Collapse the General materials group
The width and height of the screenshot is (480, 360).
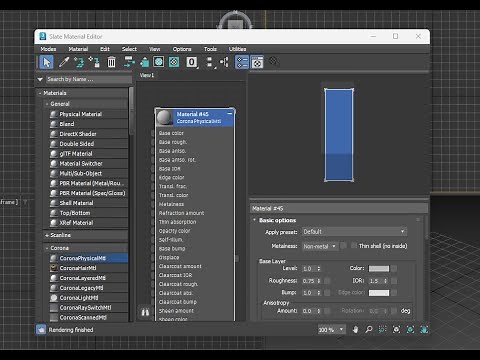pyautogui.click(x=47, y=104)
